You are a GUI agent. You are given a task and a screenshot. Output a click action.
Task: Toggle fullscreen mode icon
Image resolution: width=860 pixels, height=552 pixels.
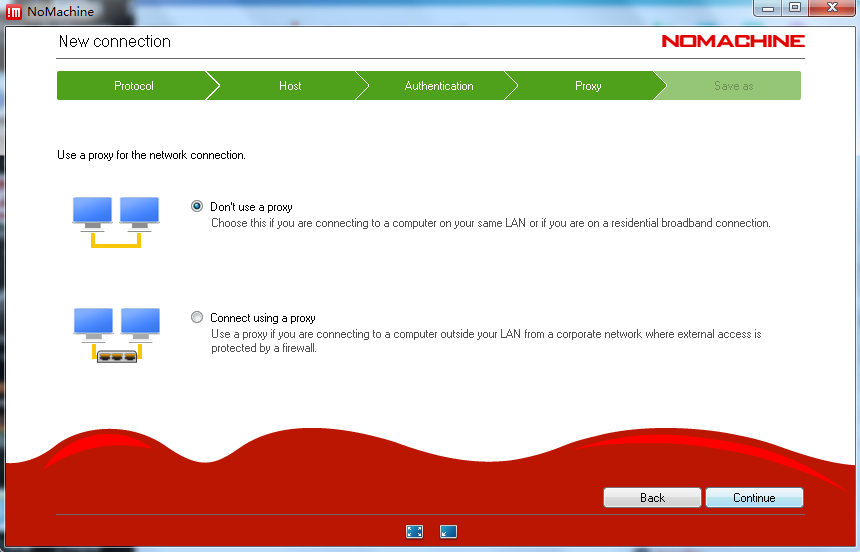point(415,531)
